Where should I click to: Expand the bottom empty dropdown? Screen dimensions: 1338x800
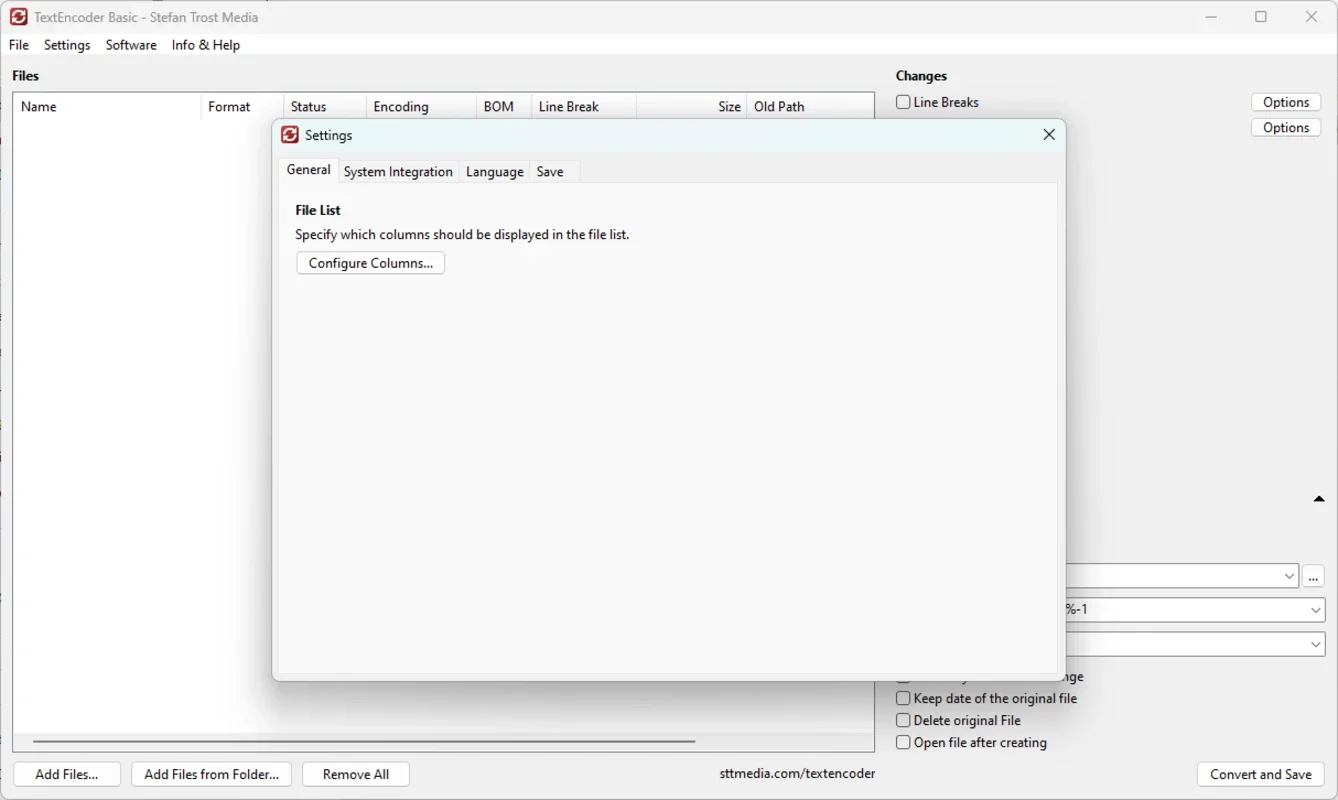point(1316,645)
